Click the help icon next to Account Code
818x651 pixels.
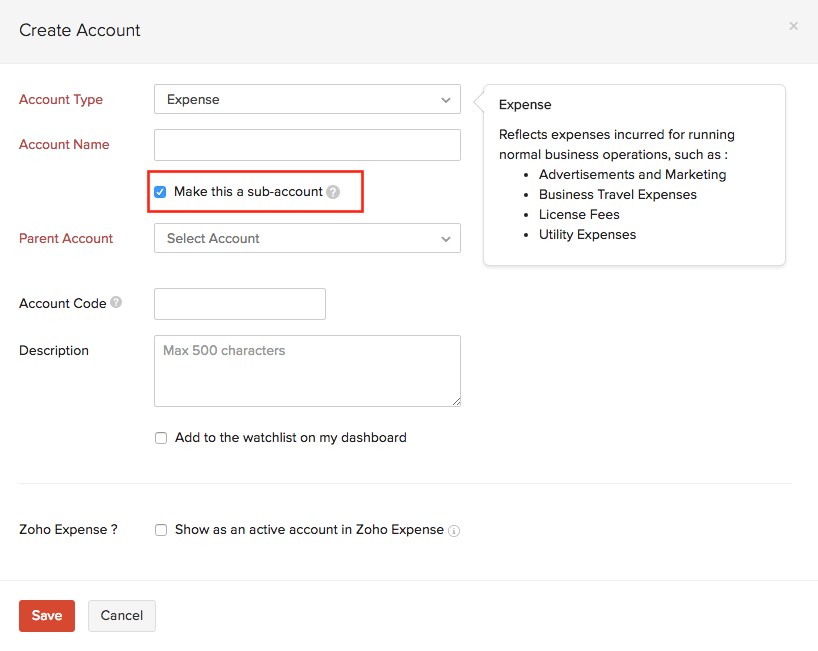coord(116,302)
